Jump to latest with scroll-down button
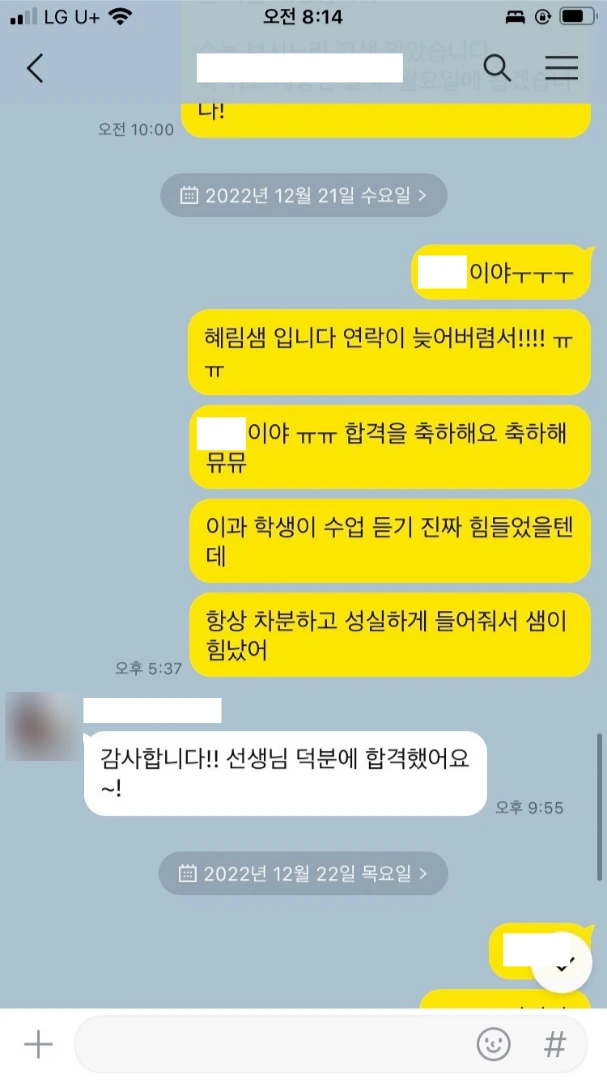The image size is (607, 1080). tap(562, 962)
